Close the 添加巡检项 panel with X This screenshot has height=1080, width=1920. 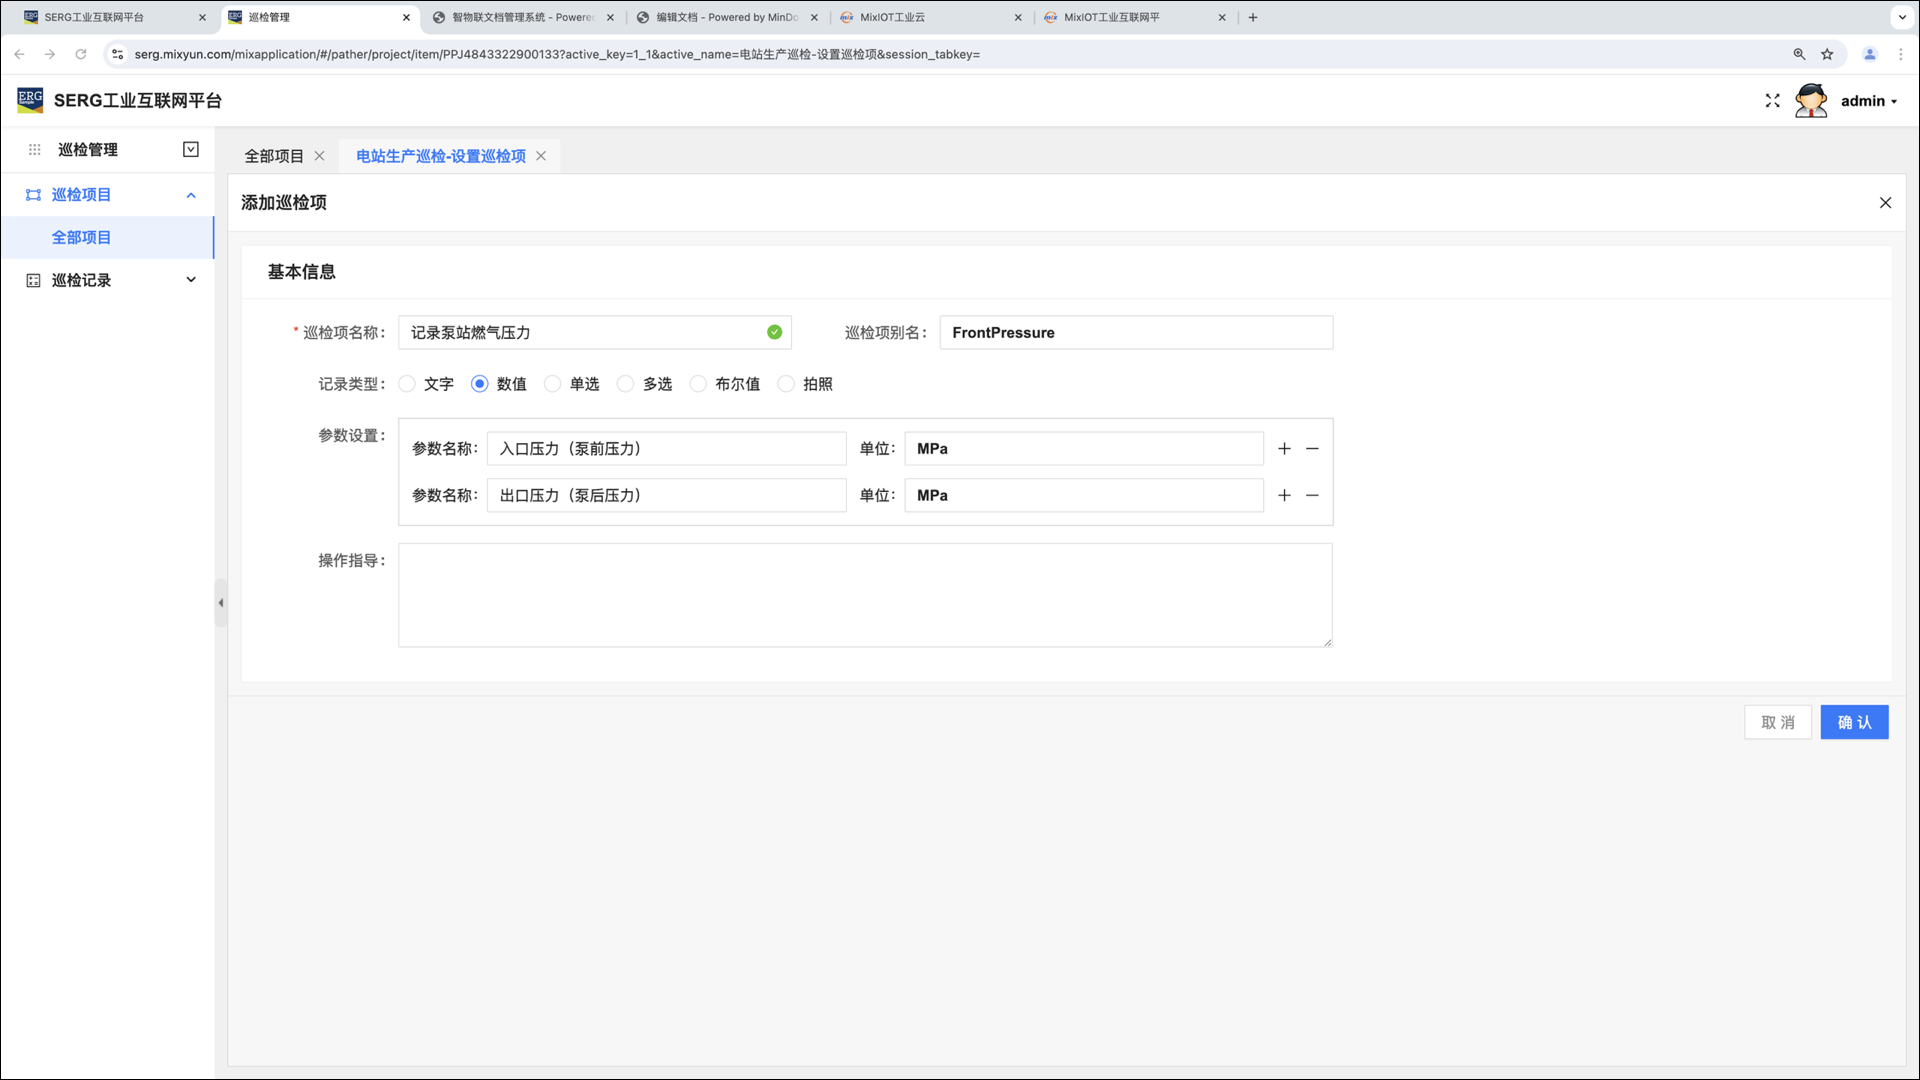[x=1885, y=203]
